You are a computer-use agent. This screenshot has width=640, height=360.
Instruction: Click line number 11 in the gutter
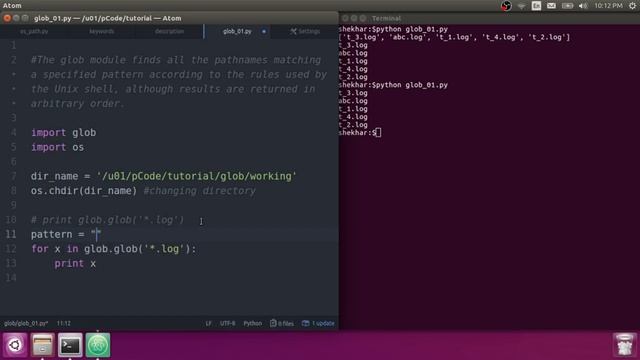[11, 234]
